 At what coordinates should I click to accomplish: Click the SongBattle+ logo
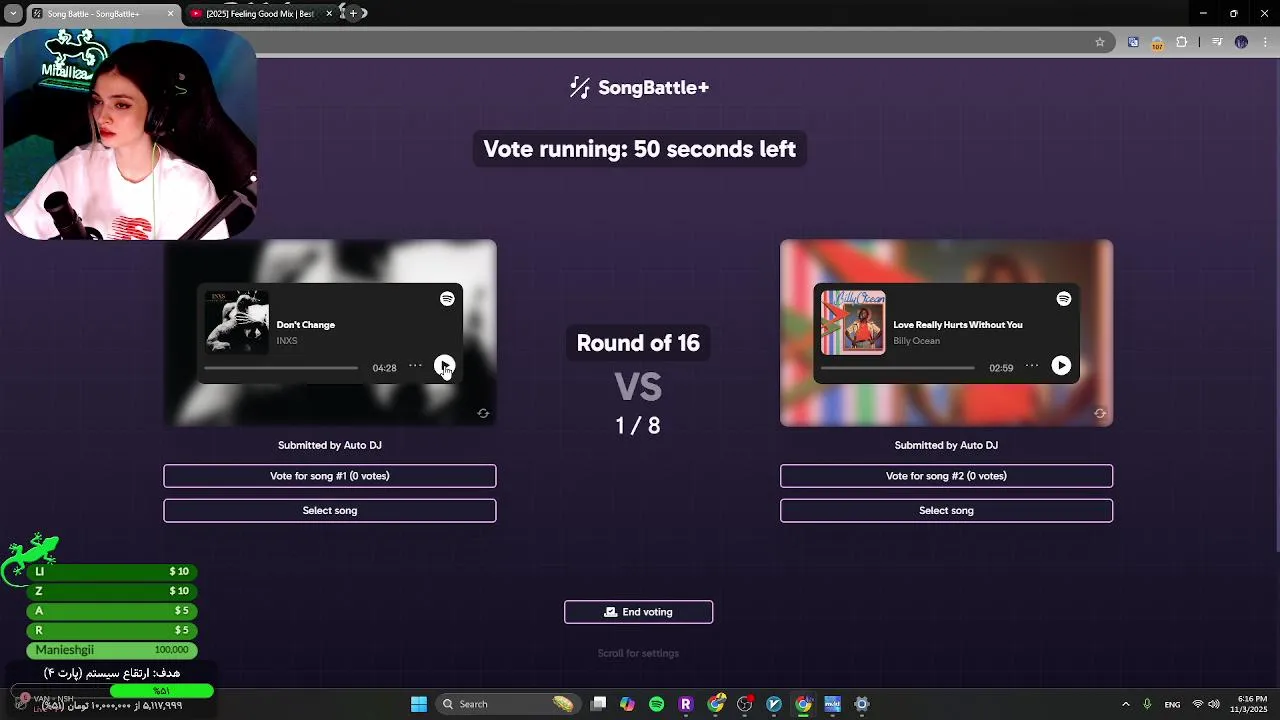(639, 88)
